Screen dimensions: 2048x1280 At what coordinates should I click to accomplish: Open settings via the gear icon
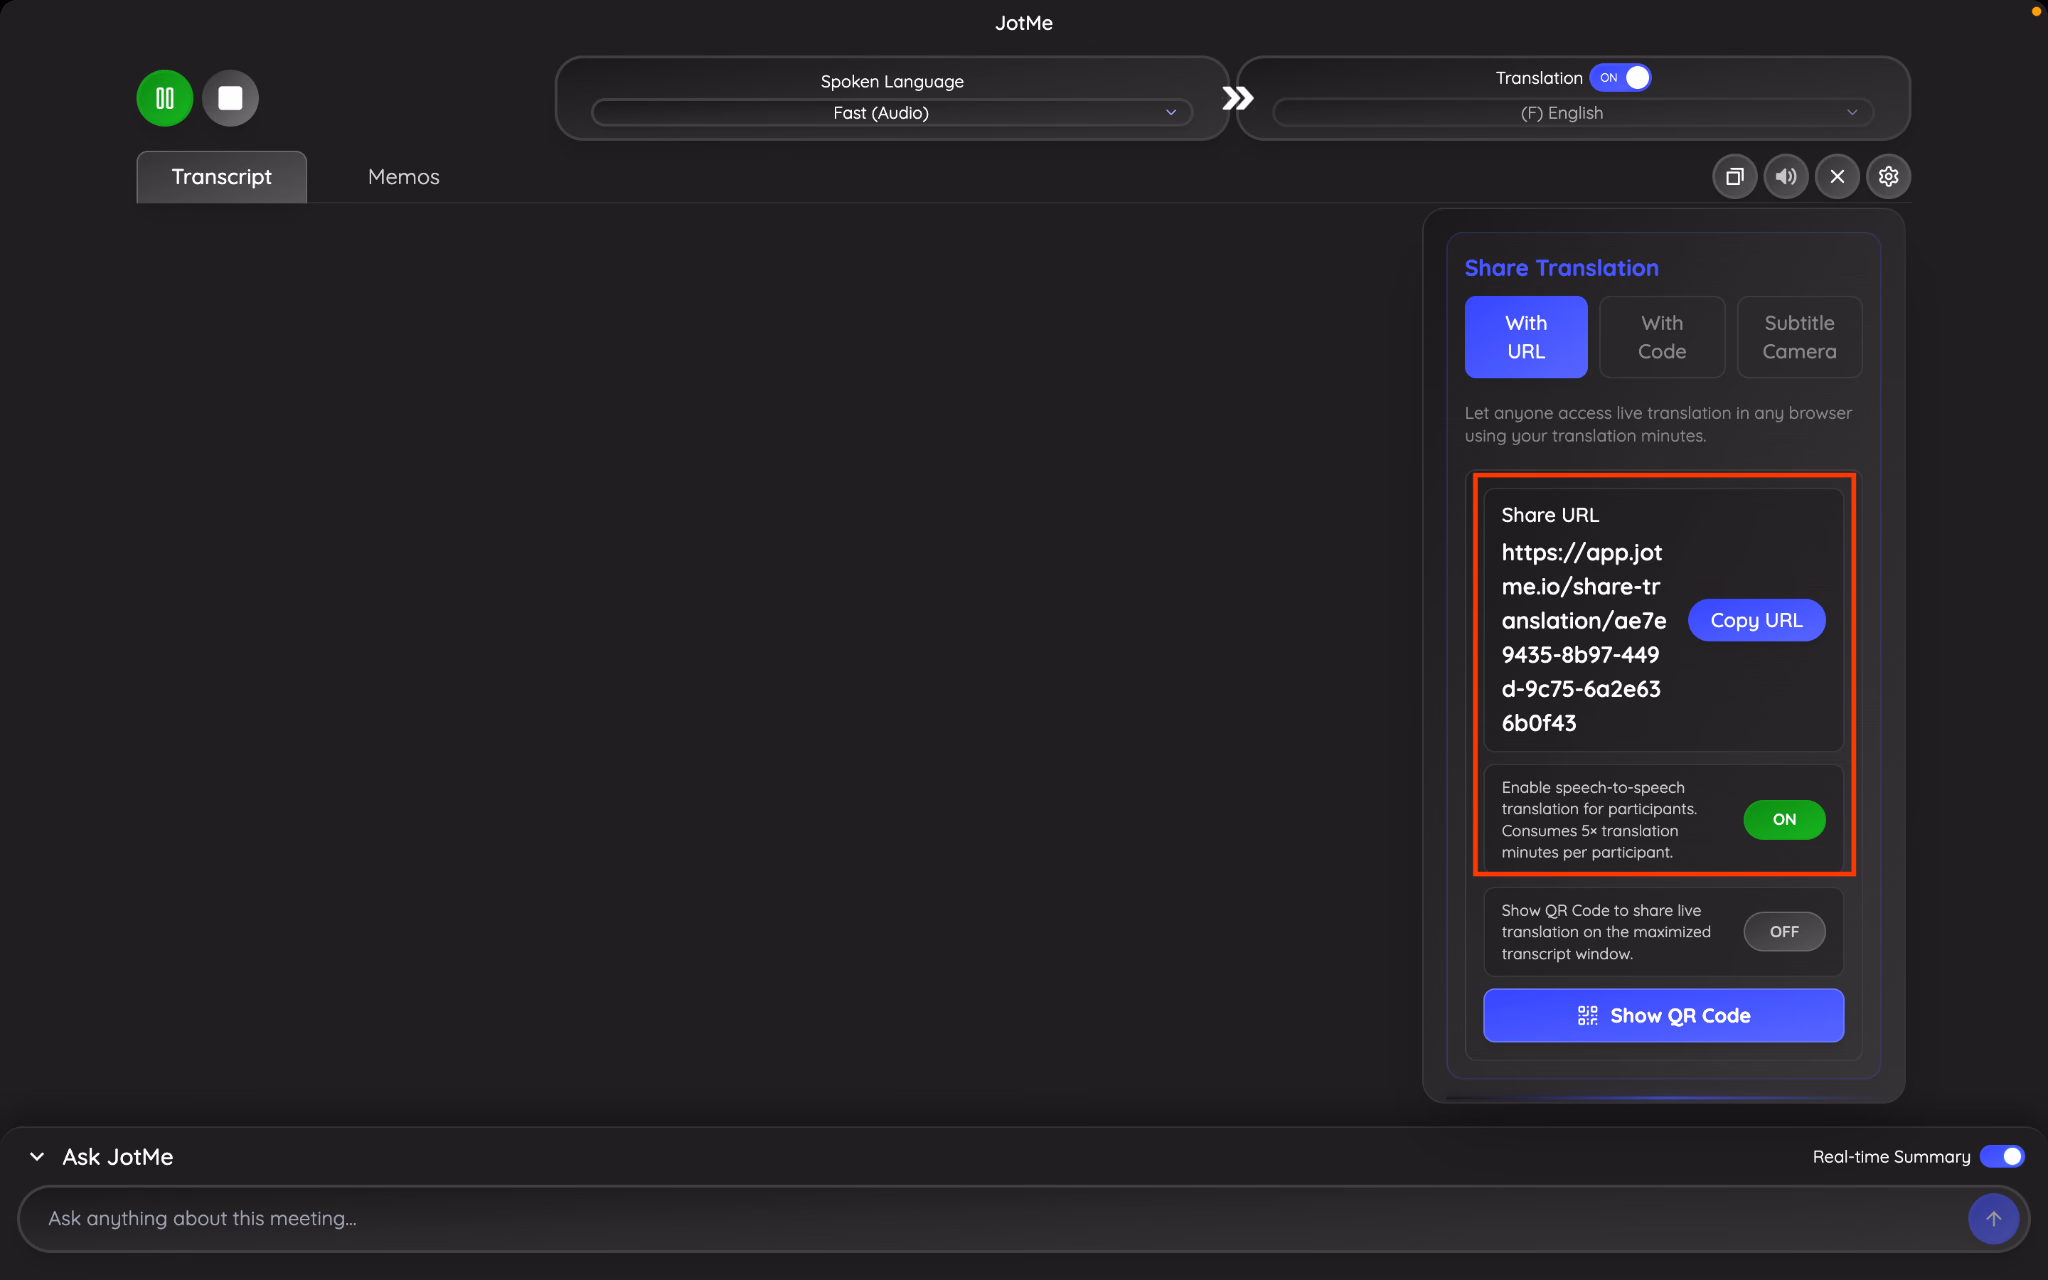[1888, 177]
